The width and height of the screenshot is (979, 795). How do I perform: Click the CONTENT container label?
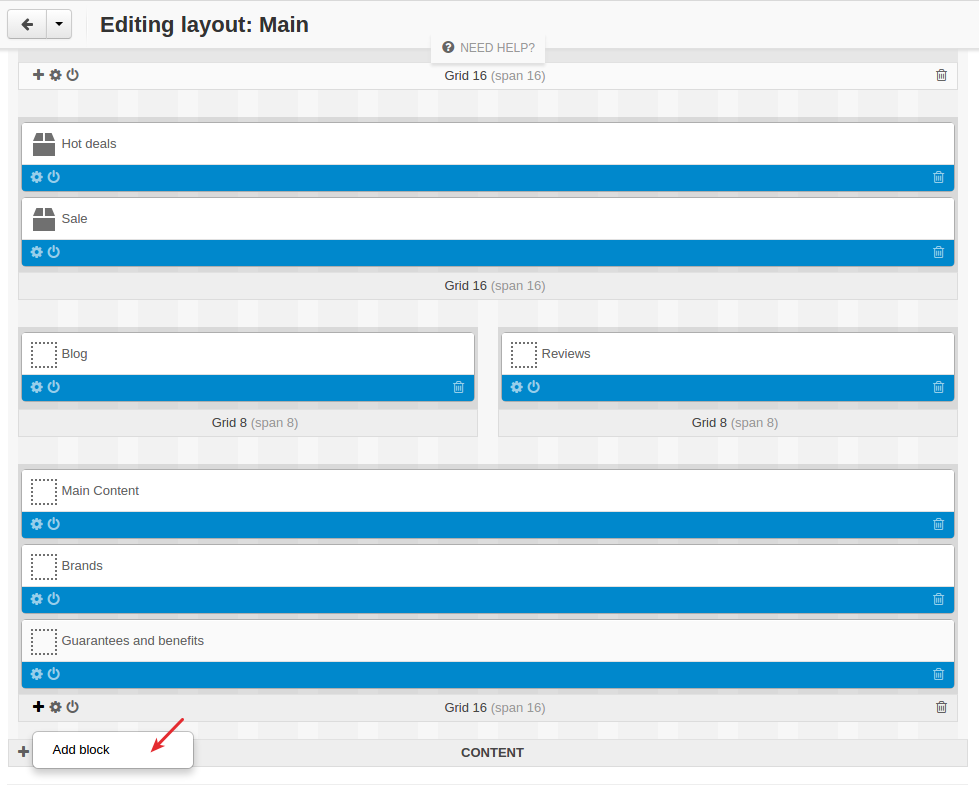tap(492, 753)
